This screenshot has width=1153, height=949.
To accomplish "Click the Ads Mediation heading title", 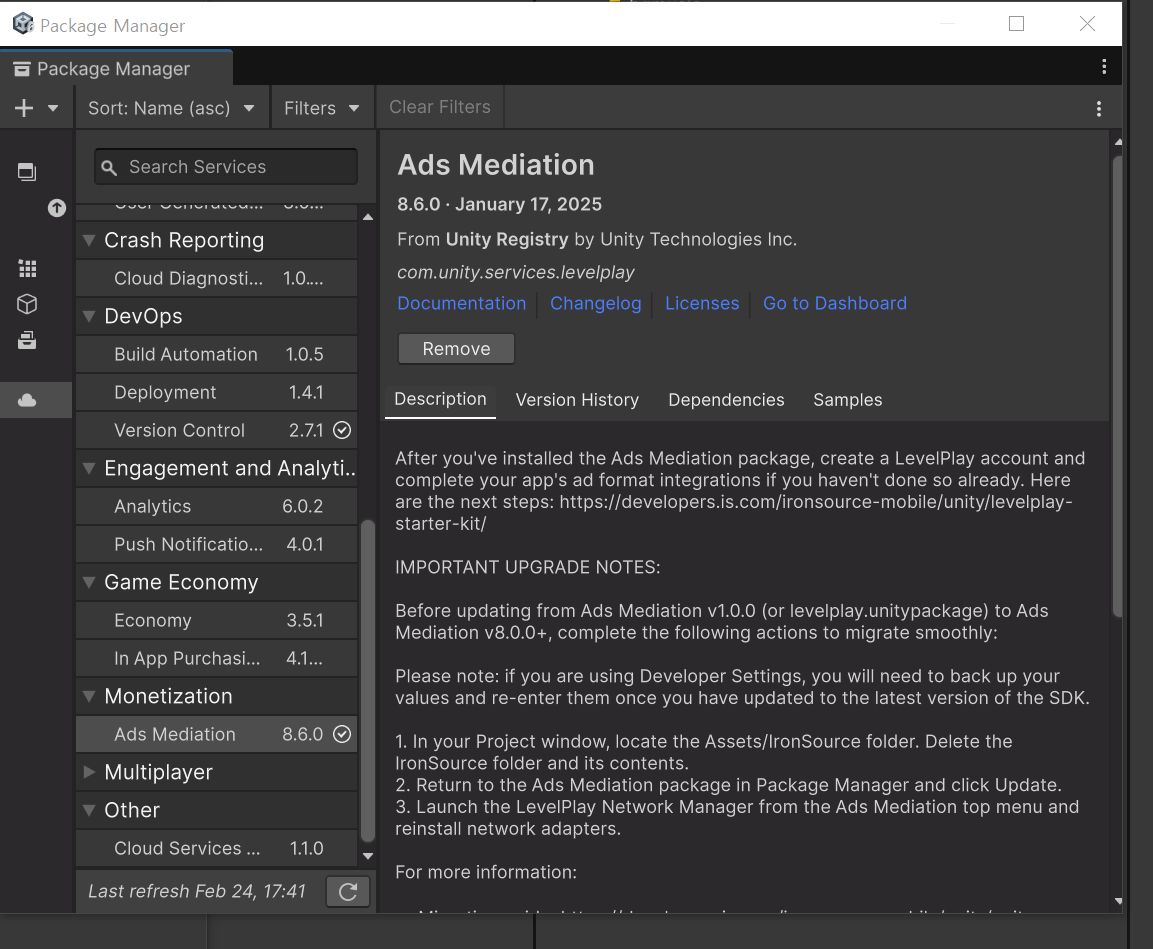I will tap(496, 165).
